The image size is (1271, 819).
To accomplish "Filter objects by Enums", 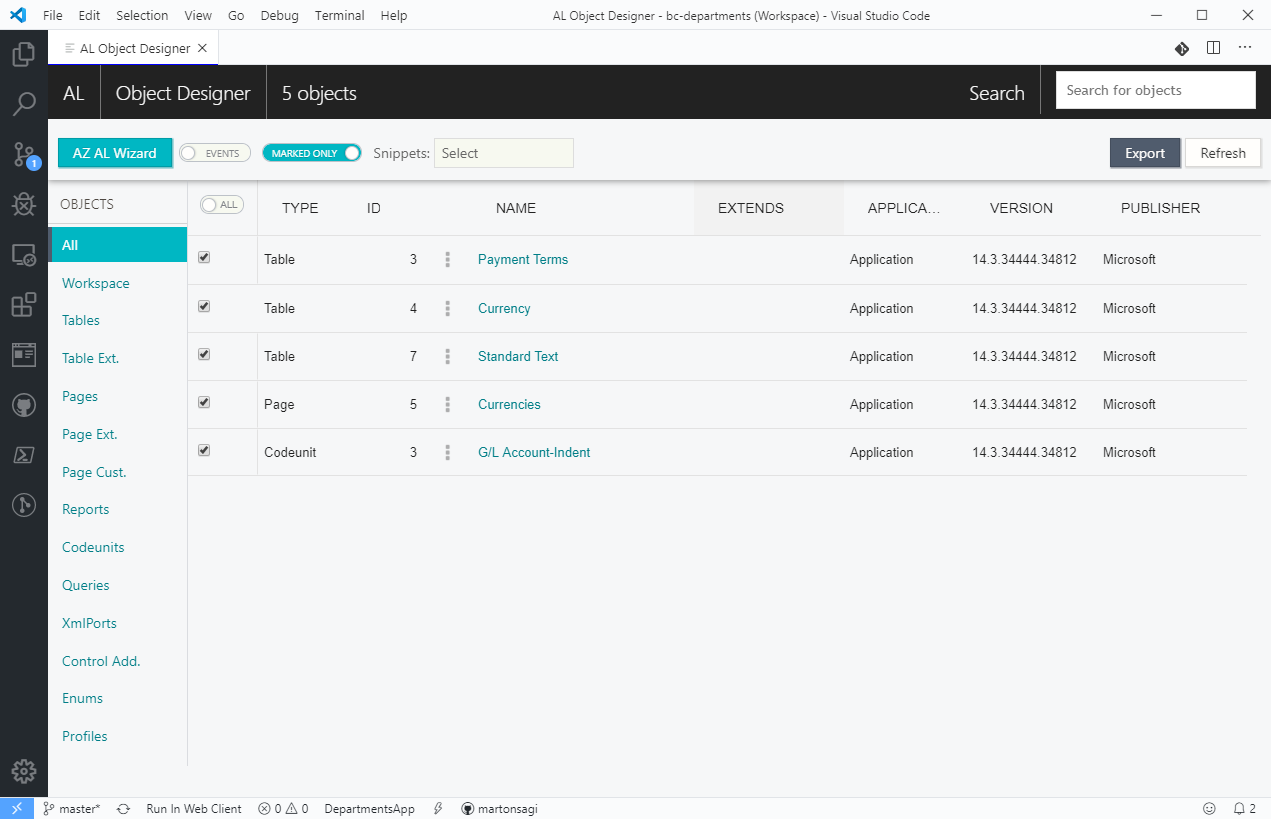I will (x=82, y=699).
